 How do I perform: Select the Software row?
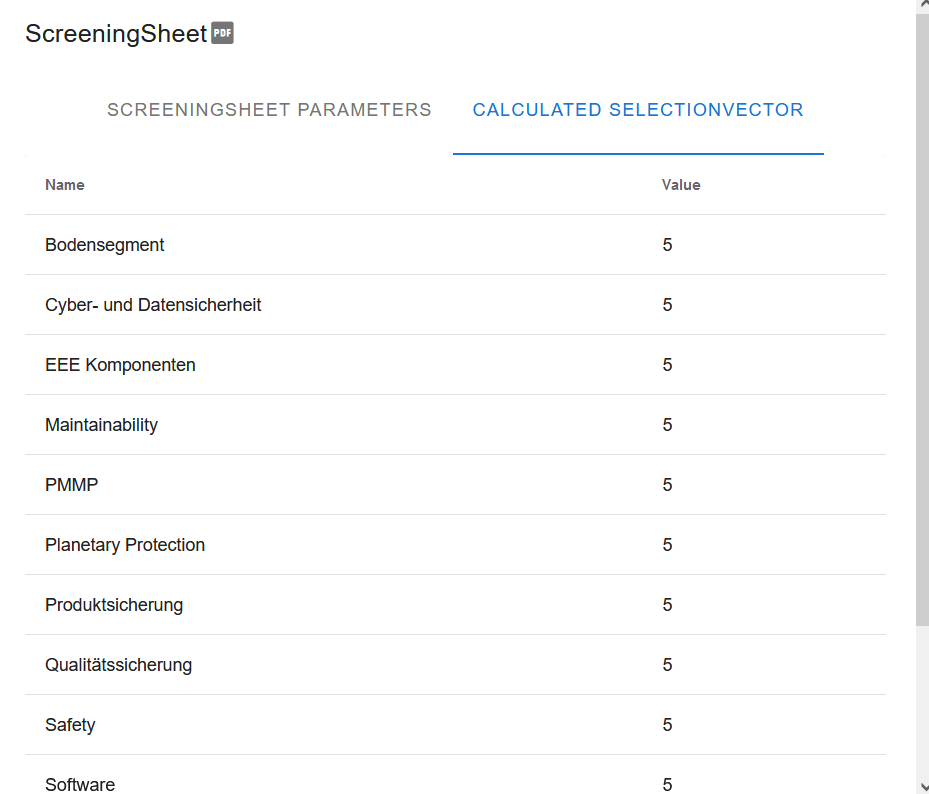tap(455, 777)
